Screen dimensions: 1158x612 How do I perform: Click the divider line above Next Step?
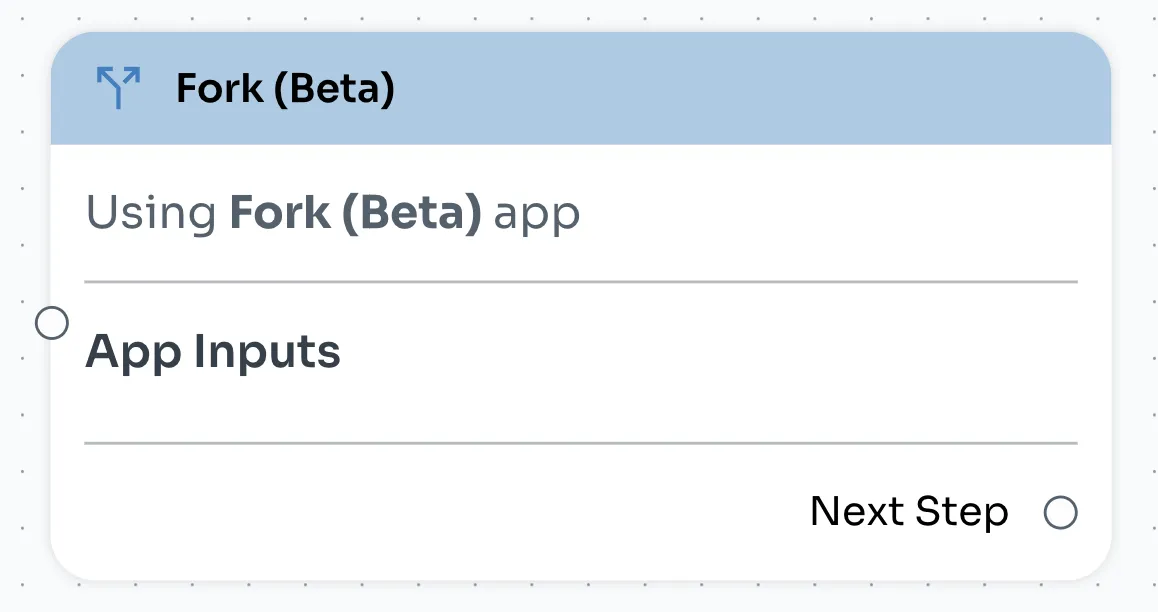[580, 442]
